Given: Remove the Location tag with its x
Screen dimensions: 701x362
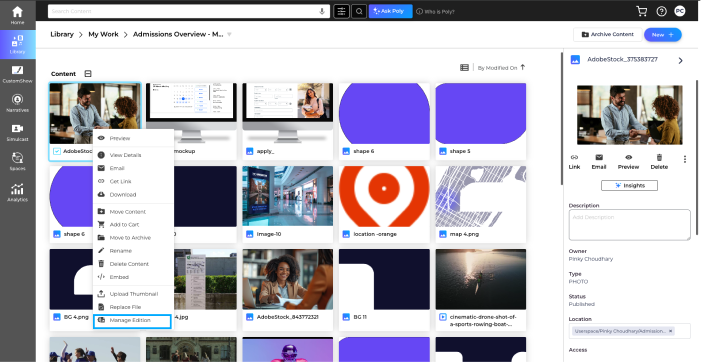Looking at the screenshot, I should 671,331.
